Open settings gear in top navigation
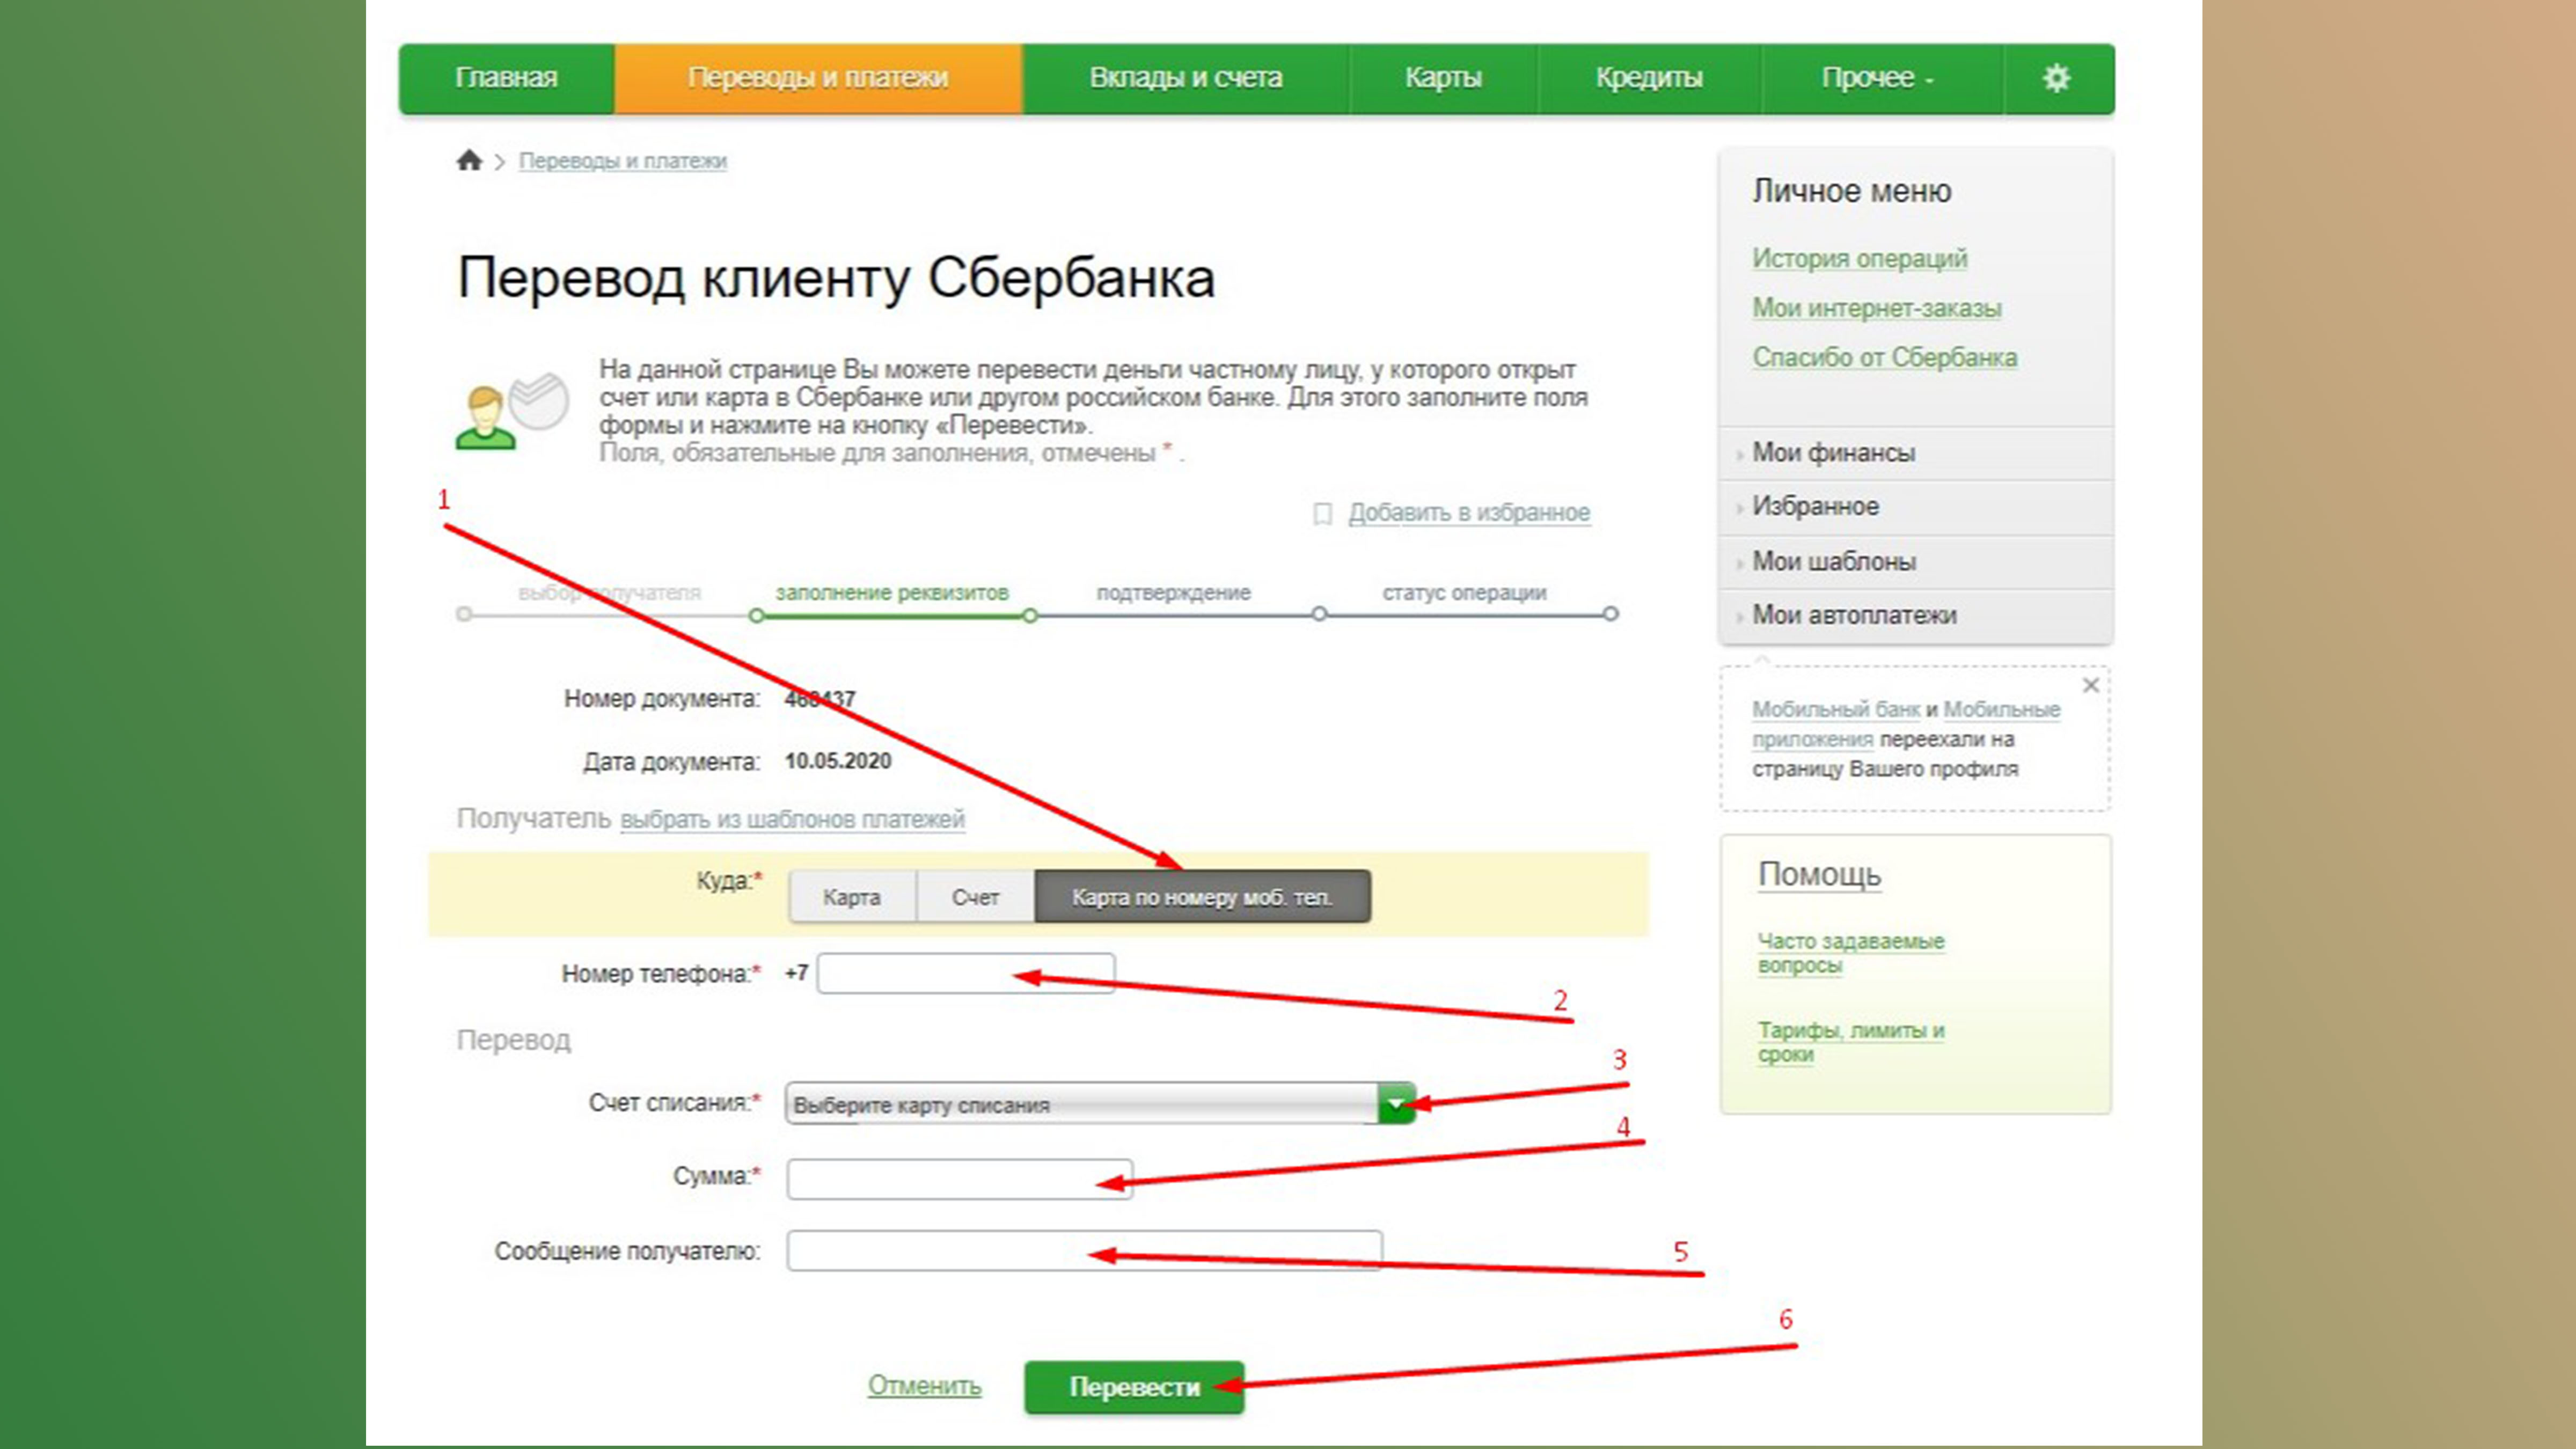 coord(2056,78)
